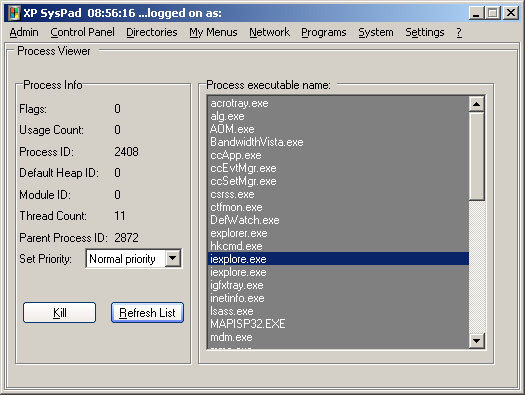Select ccApp.exe process

(338, 155)
